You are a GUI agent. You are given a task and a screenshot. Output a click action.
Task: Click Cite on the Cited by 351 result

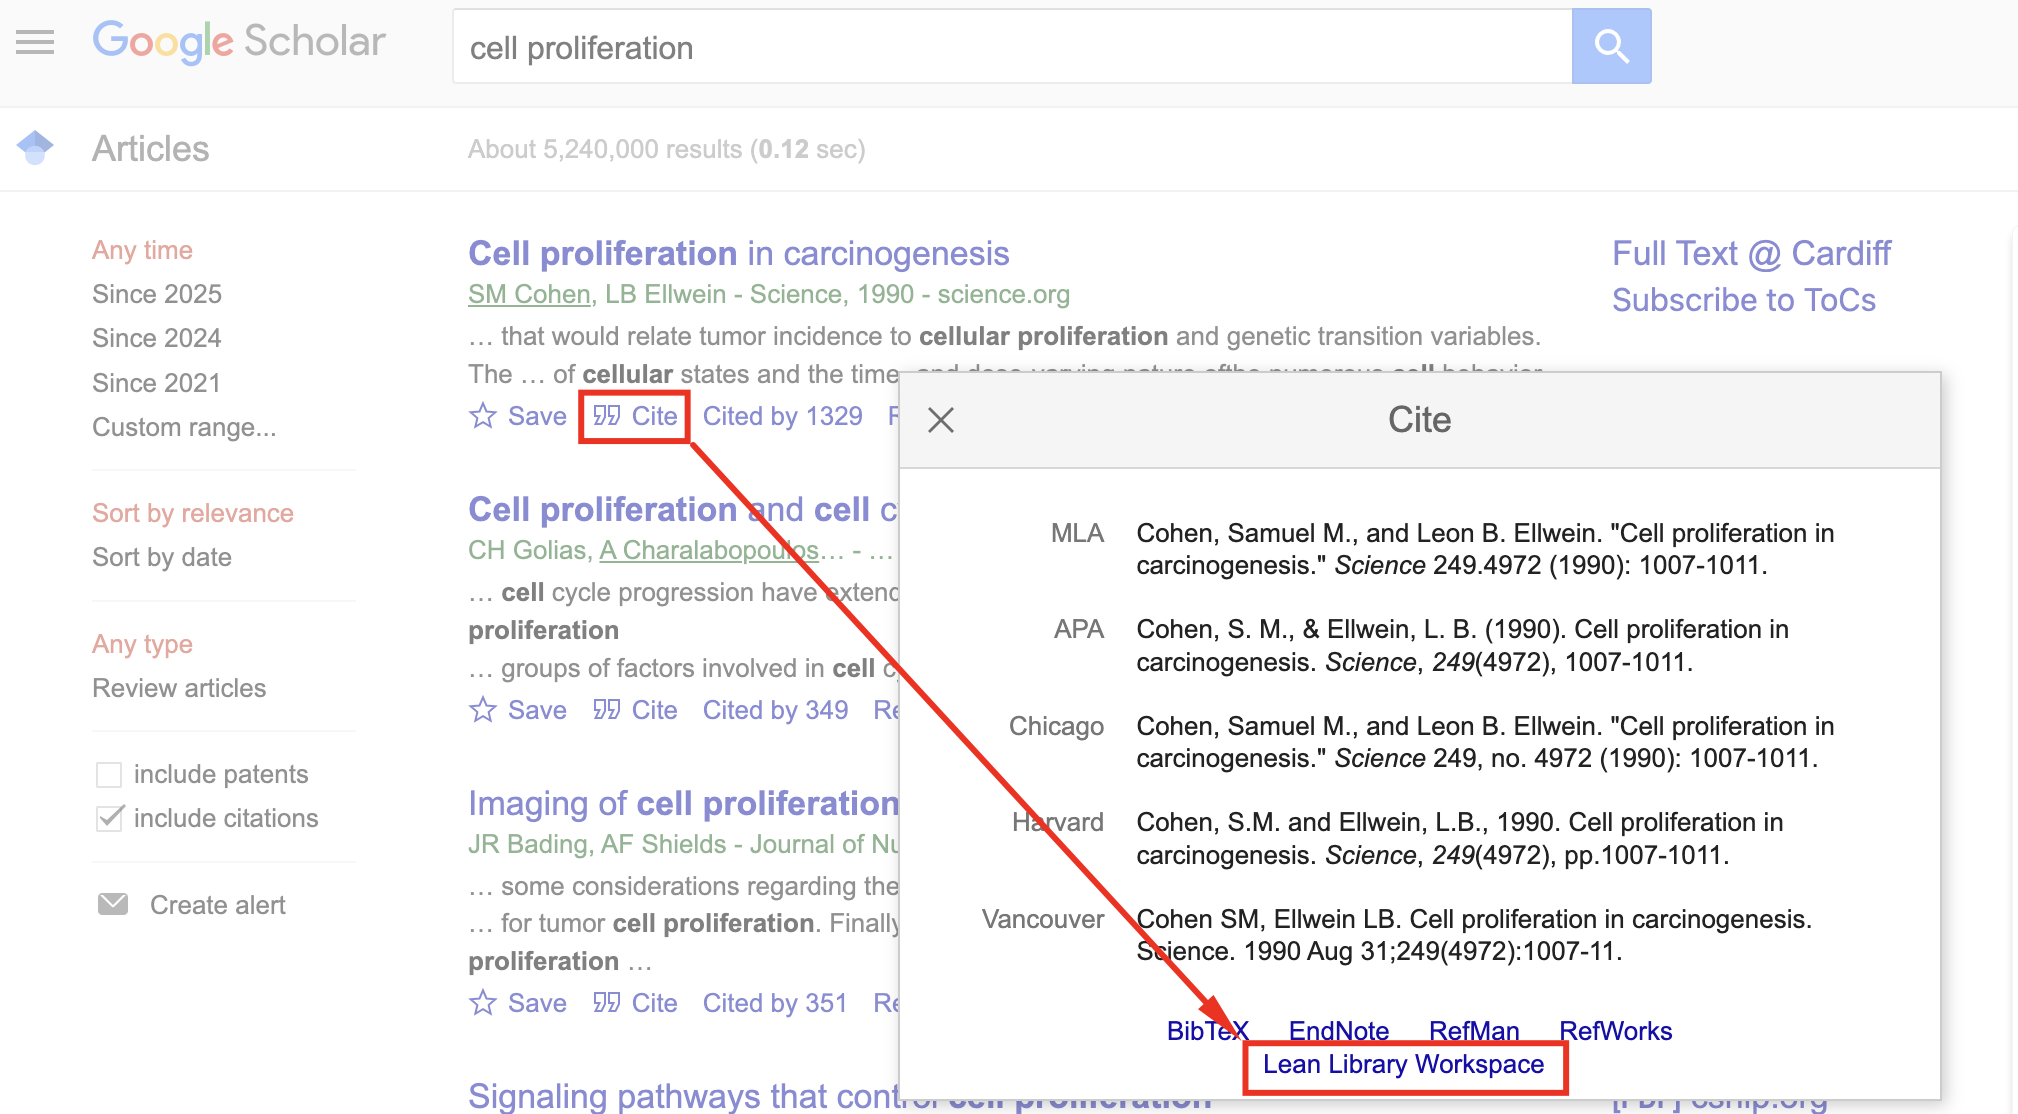(x=635, y=1003)
